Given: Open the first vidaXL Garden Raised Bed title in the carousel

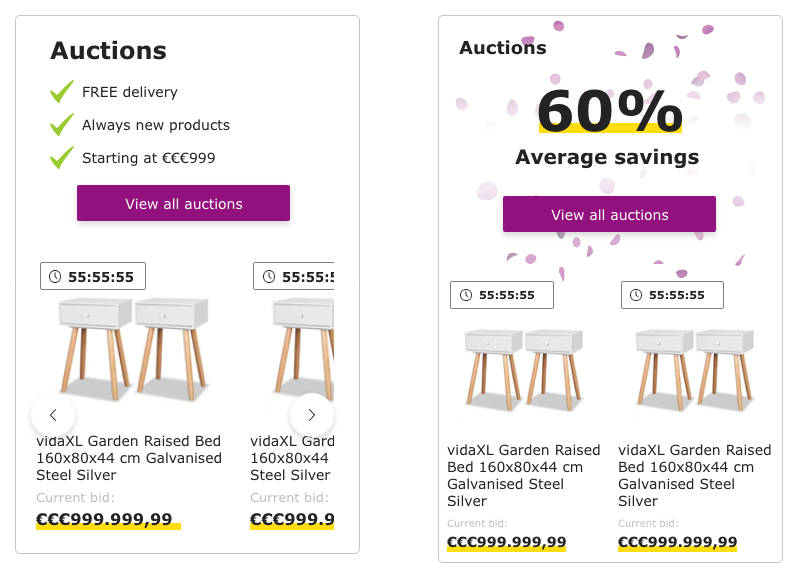Looking at the screenshot, I should (129, 458).
